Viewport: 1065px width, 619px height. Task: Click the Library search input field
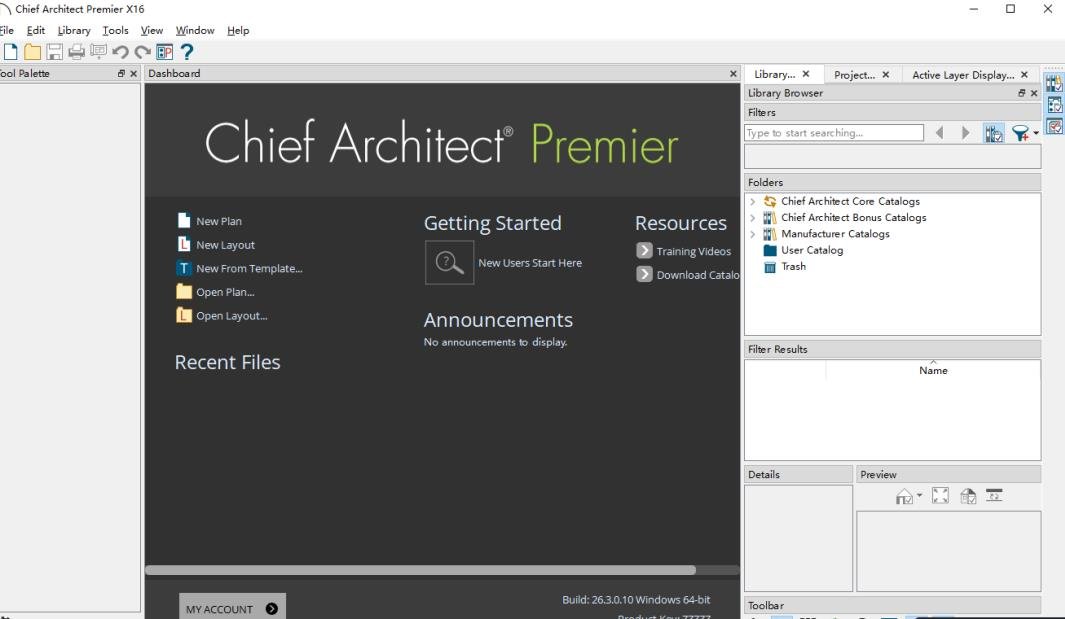point(834,133)
